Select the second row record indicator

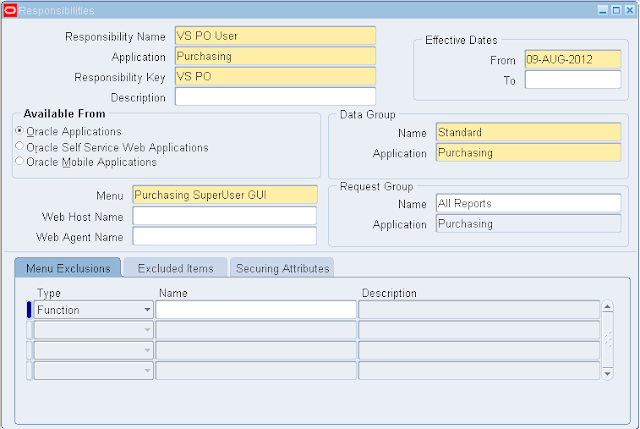(x=29, y=330)
